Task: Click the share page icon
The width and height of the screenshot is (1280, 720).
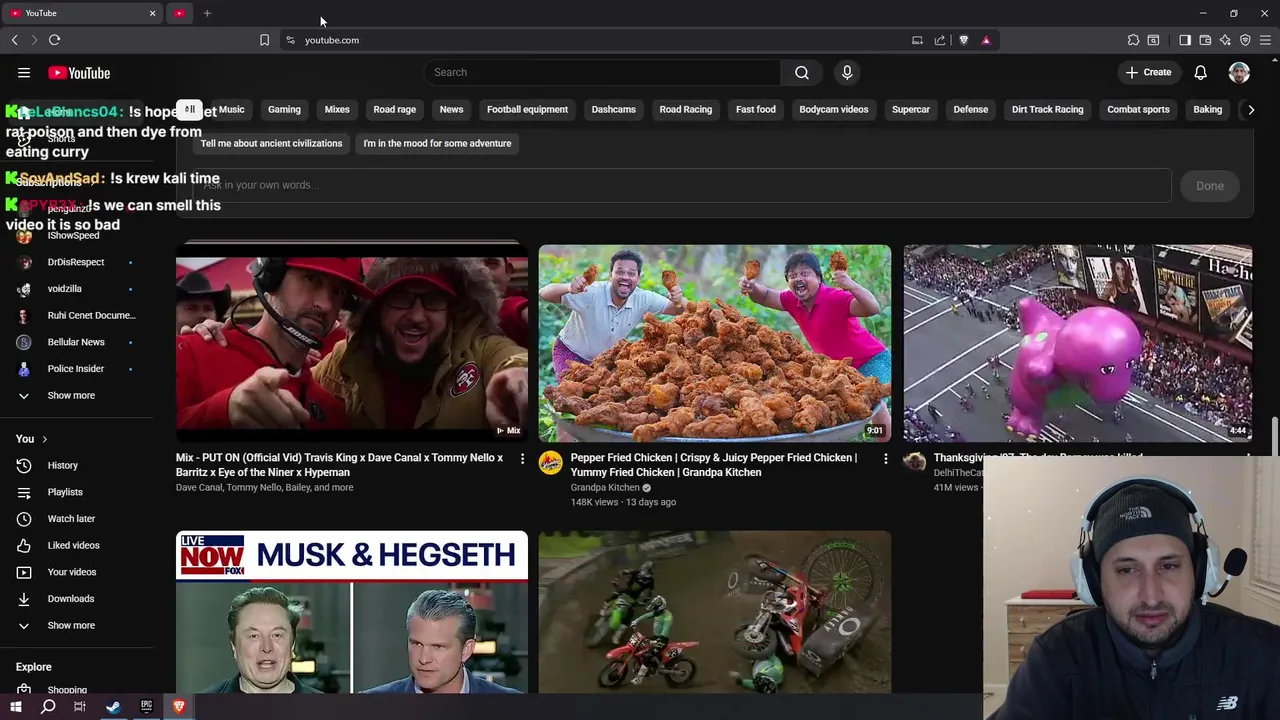Action: pos(940,40)
